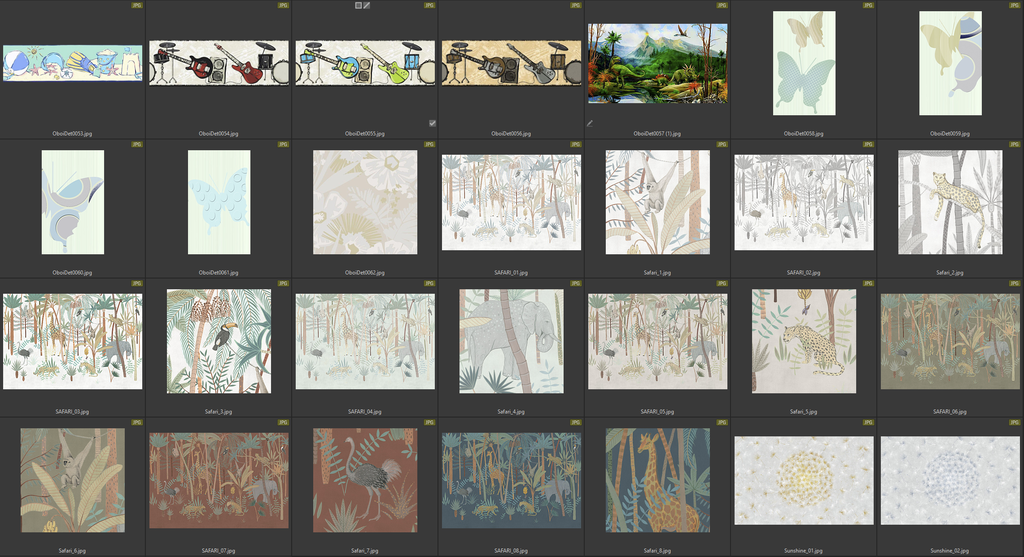Screen dimensions: 1024x557
Task: Select the blue dotted butterfly thumbnail OboiDet0061
Action: coord(218,202)
